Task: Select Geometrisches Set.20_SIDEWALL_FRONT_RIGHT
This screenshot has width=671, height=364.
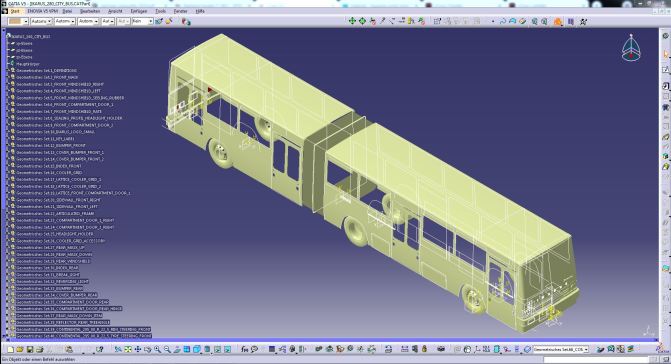Action: click(x=59, y=200)
